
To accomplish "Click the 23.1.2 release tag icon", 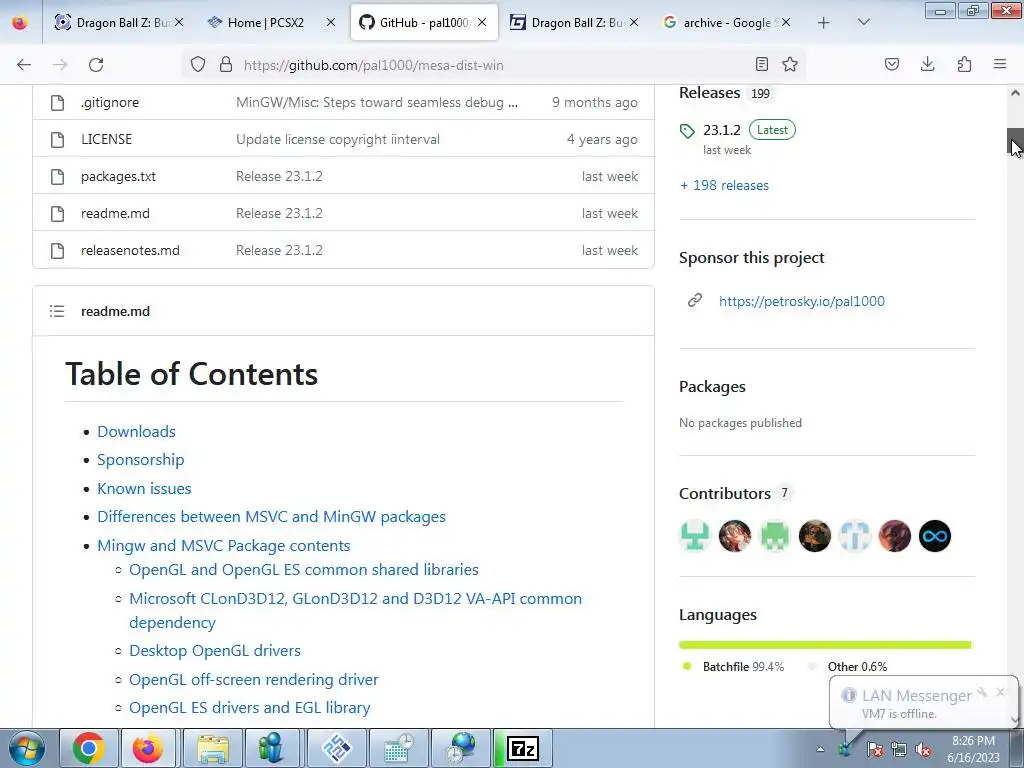I will [x=687, y=131].
